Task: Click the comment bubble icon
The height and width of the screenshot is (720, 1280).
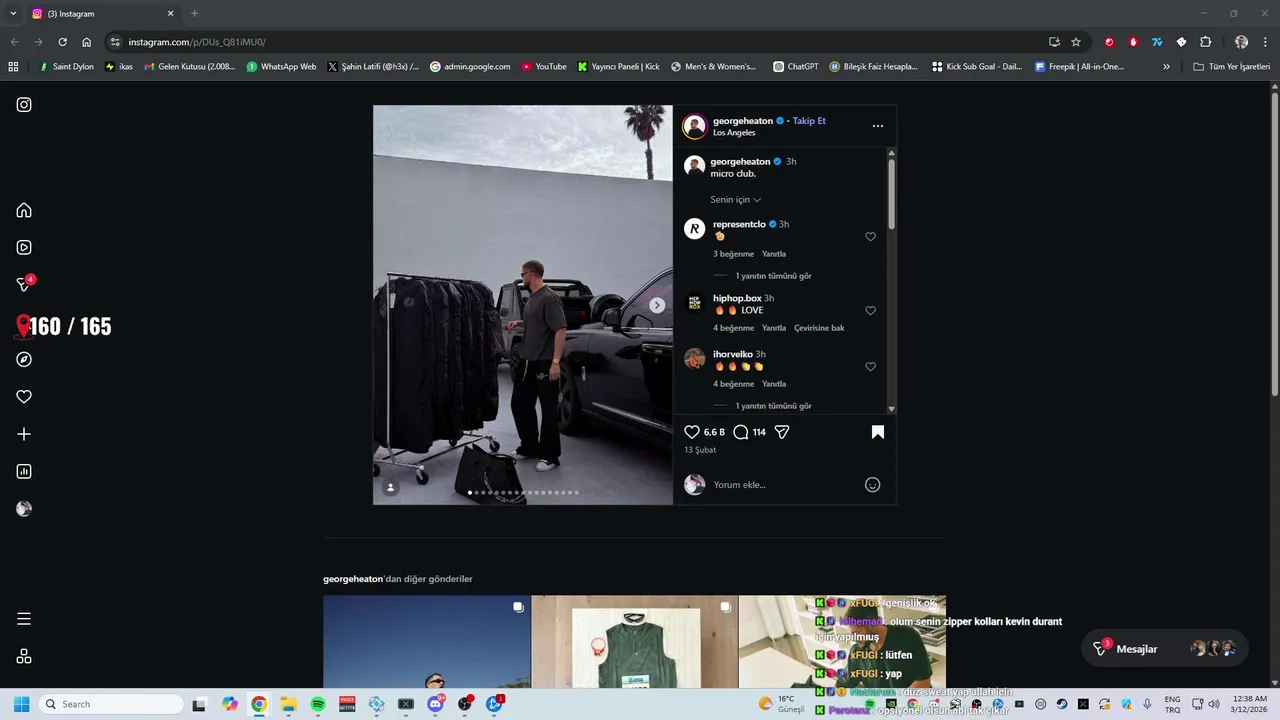Action: coord(741,432)
